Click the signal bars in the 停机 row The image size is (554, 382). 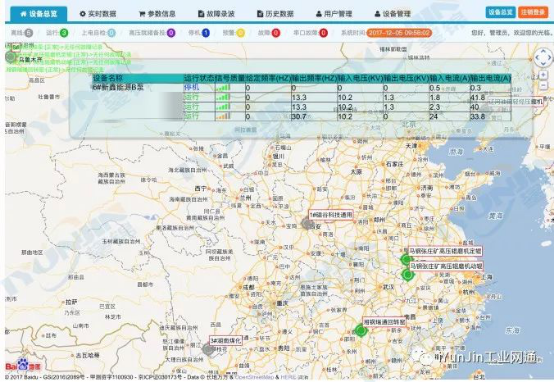(223, 88)
